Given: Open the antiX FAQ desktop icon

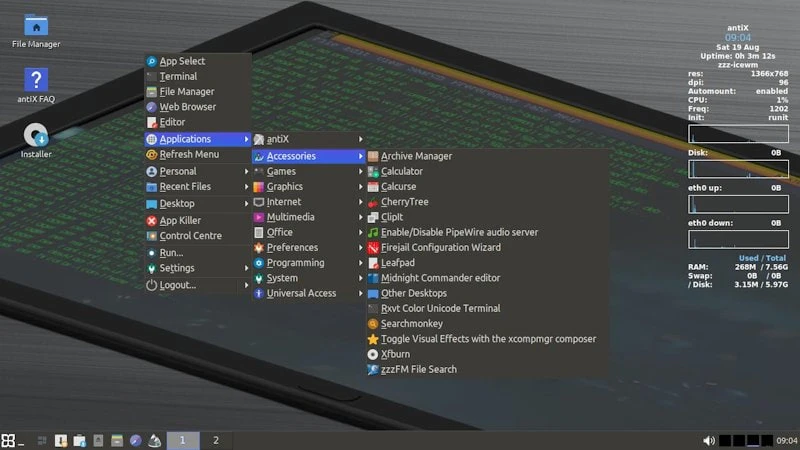Looking at the screenshot, I should 36,86.
